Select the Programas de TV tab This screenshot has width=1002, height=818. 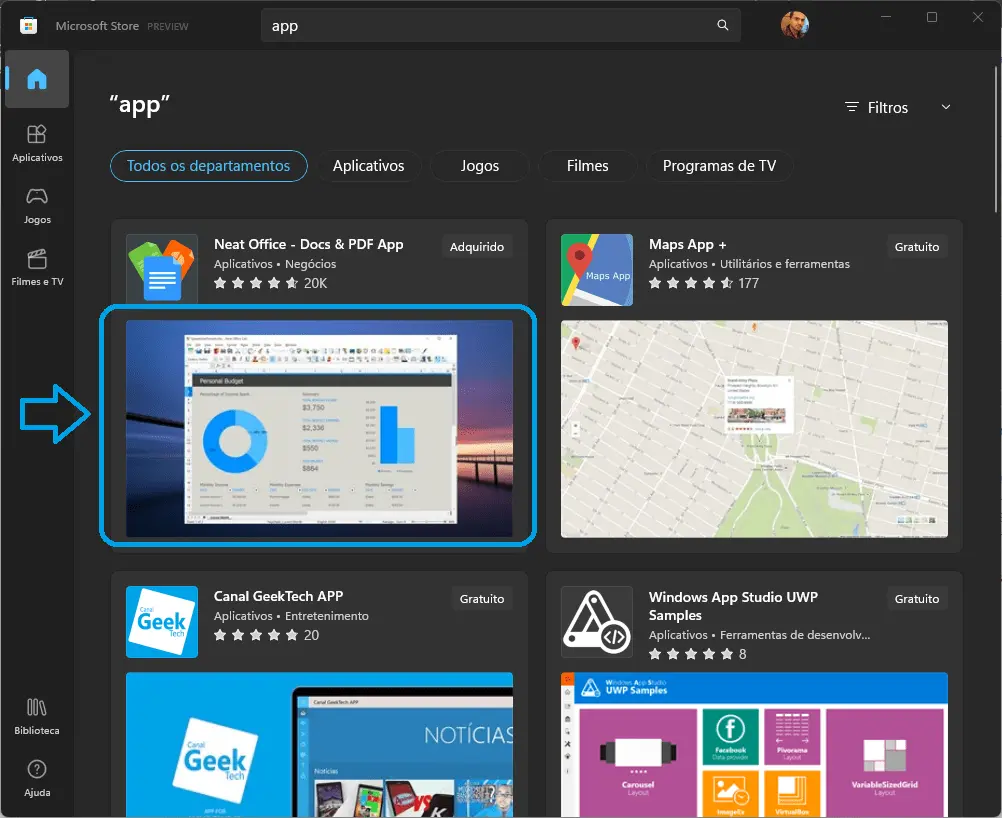719,166
